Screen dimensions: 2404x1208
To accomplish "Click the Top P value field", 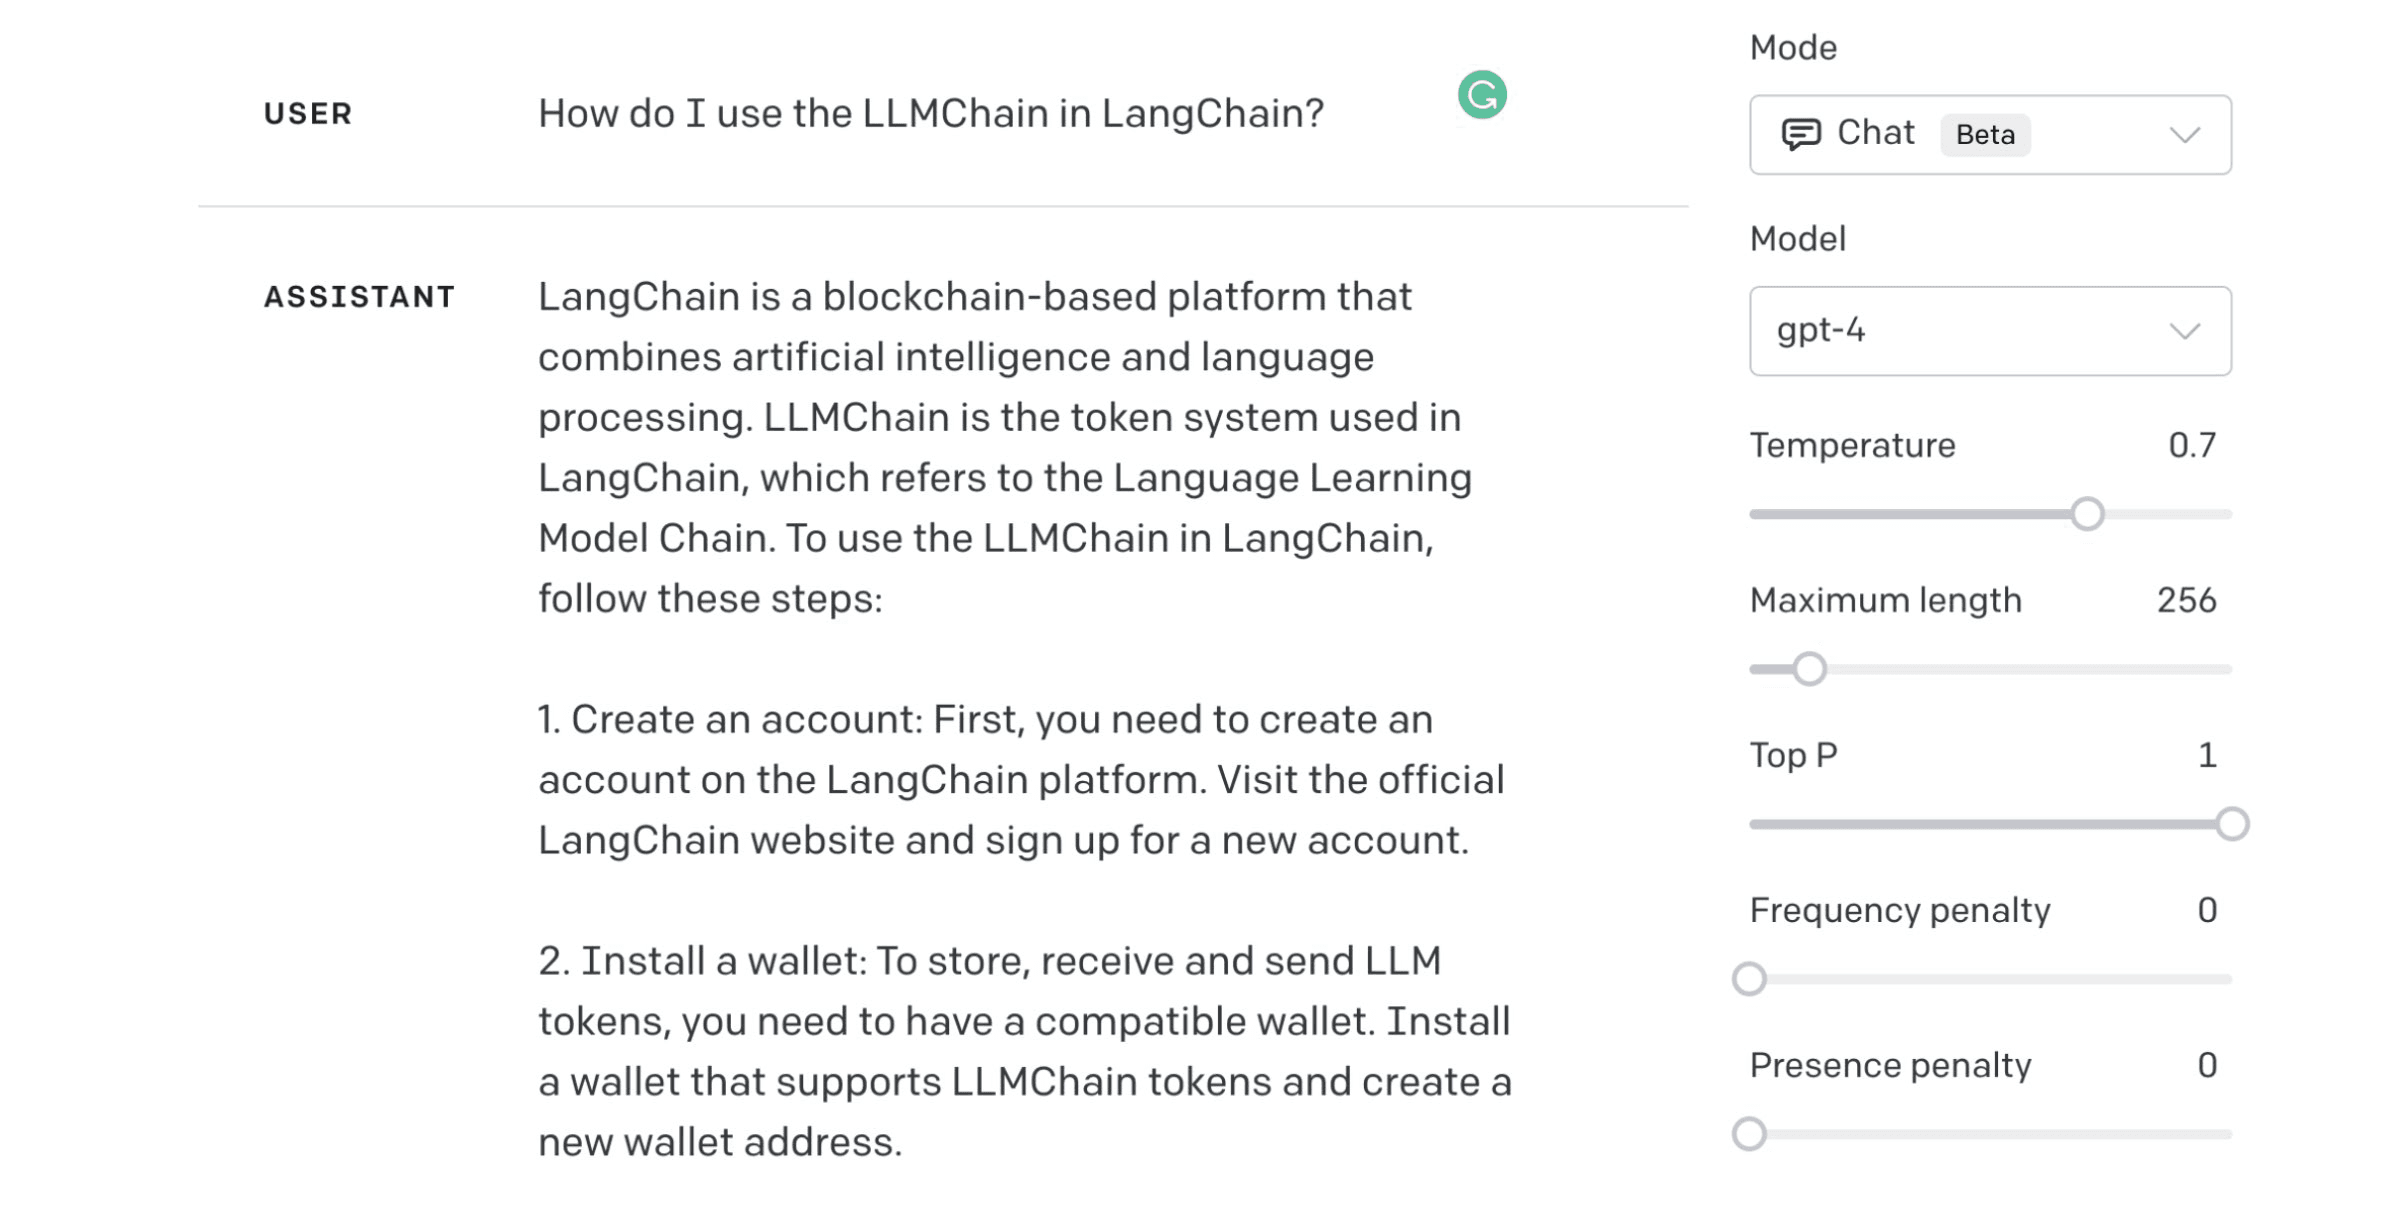I will point(2207,755).
